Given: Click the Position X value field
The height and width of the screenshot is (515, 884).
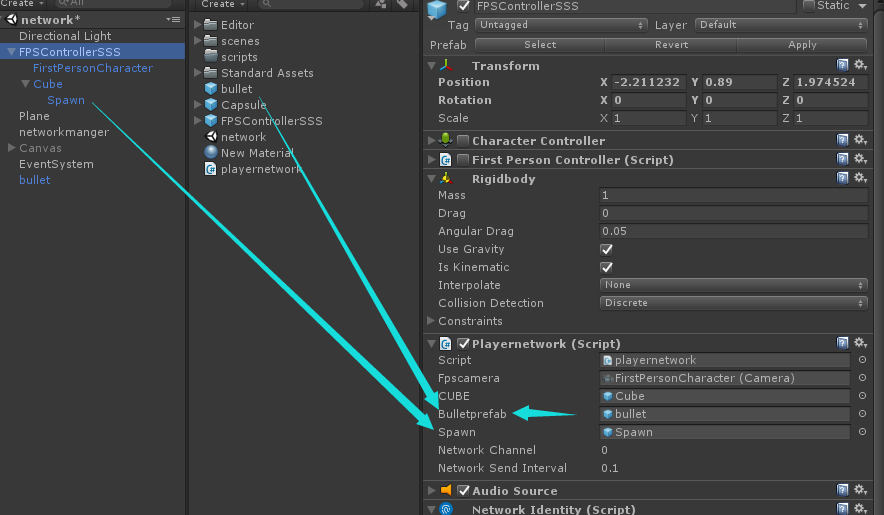Looking at the screenshot, I should [648, 82].
